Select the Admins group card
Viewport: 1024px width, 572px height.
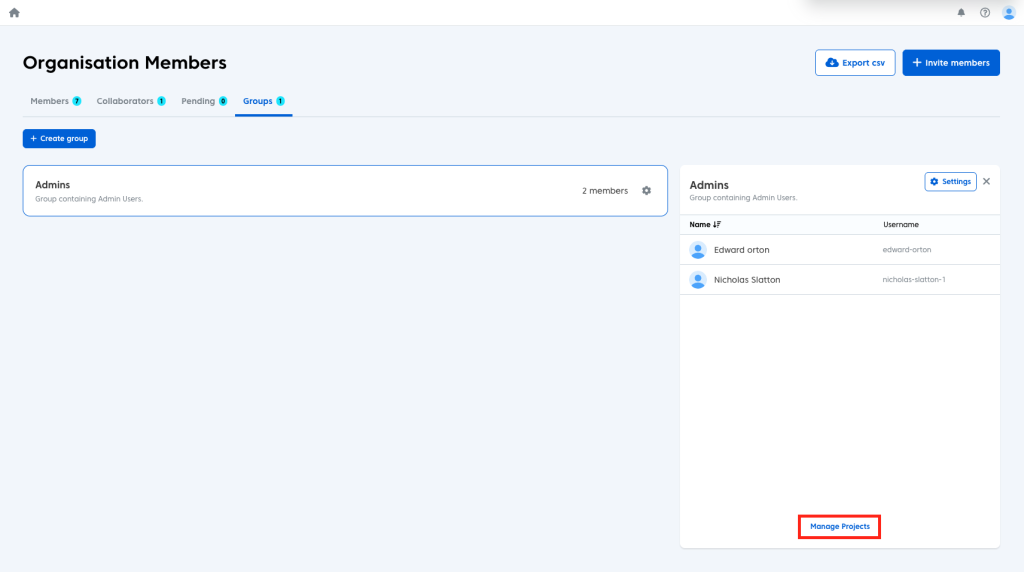coord(300,191)
